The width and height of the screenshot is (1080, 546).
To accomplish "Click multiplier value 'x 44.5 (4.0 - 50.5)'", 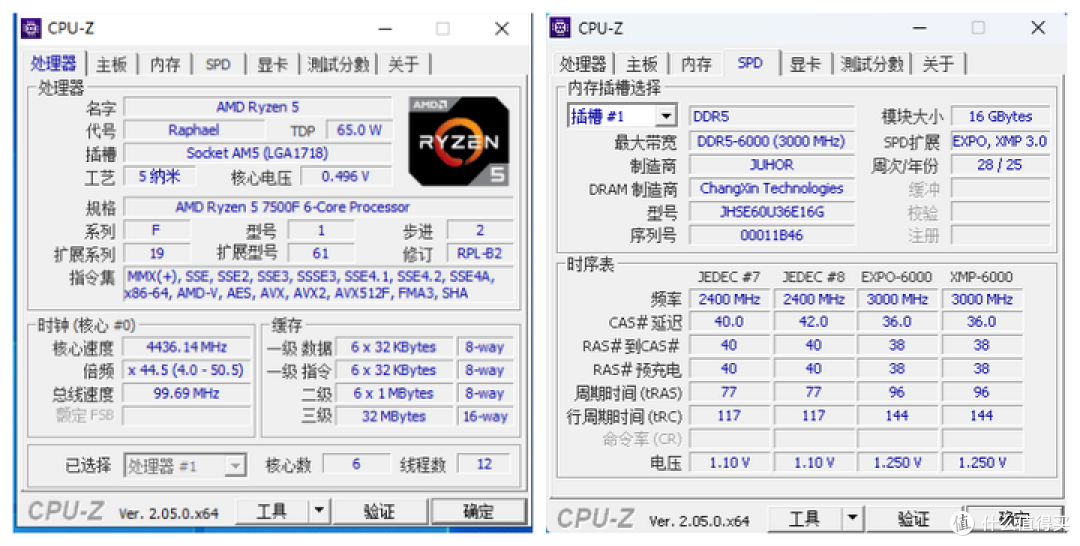I will point(187,370).
